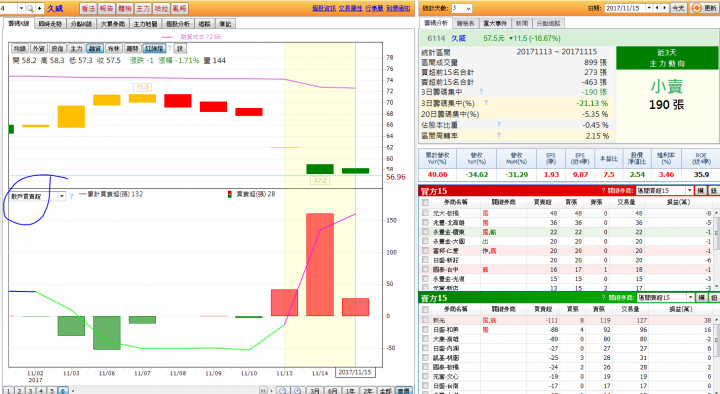Tick the checkbox for the 日盛-內湖 row
Screen dimensions: 720x394
(425, 349)
